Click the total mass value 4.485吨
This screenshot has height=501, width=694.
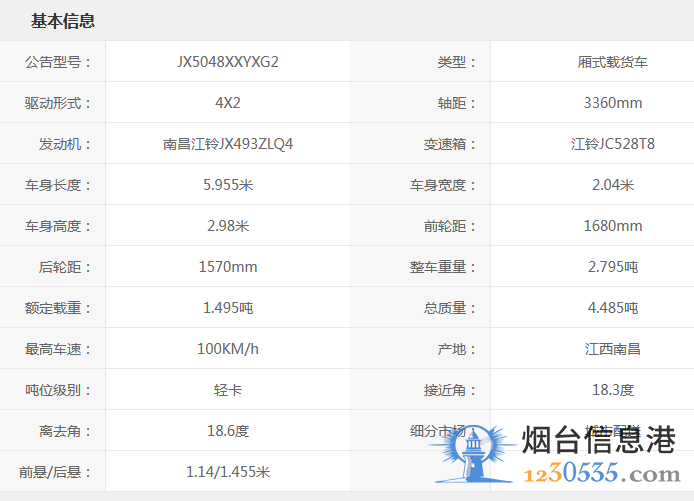point(613,308)
